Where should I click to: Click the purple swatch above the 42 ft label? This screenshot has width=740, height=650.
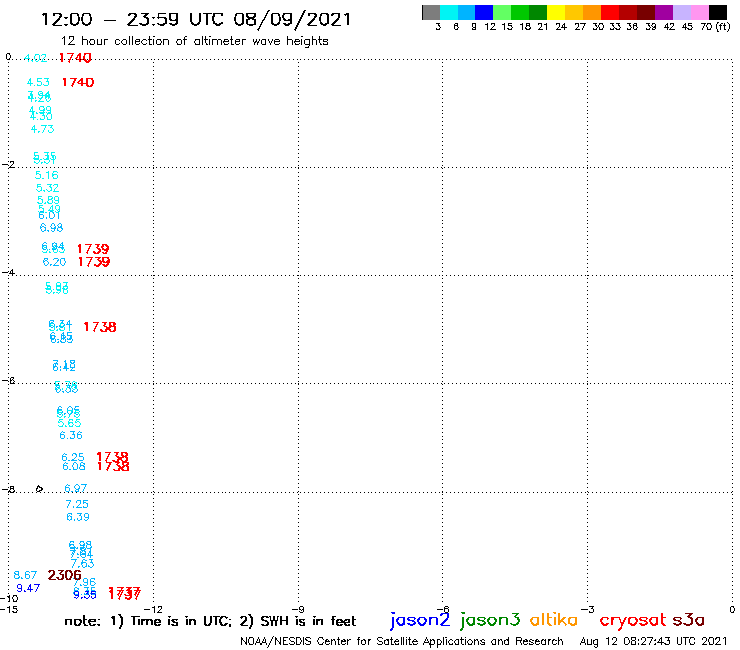tap(664, 12)
